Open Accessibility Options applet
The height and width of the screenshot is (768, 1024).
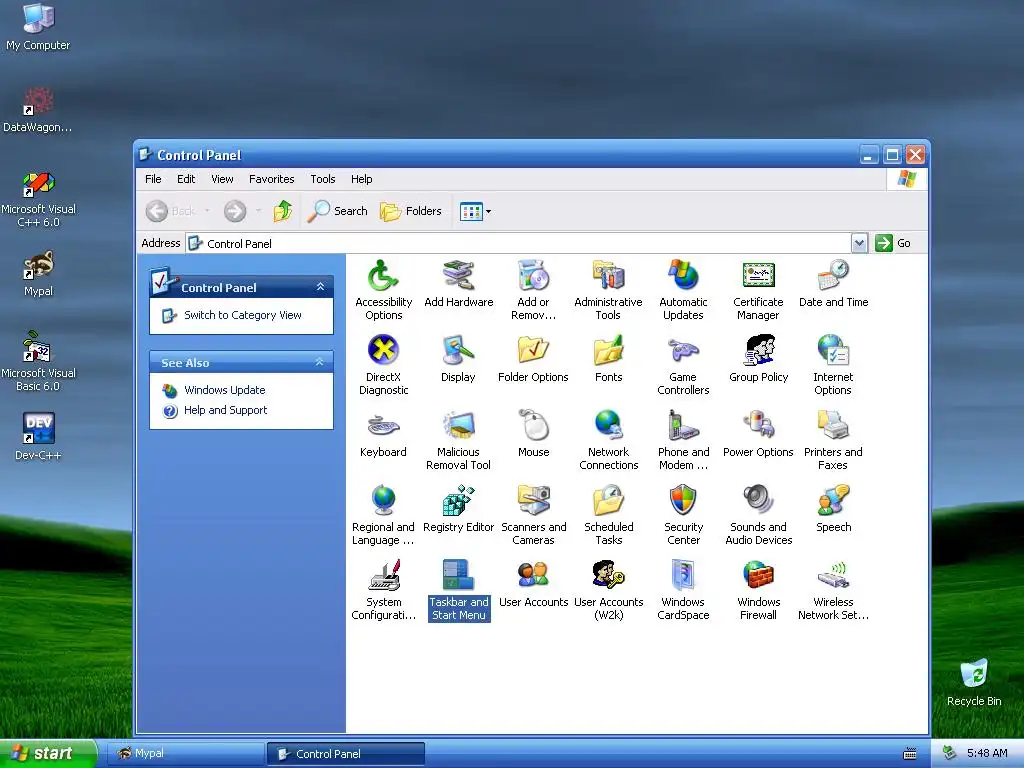pyautogui.click(x=383, y=276)
